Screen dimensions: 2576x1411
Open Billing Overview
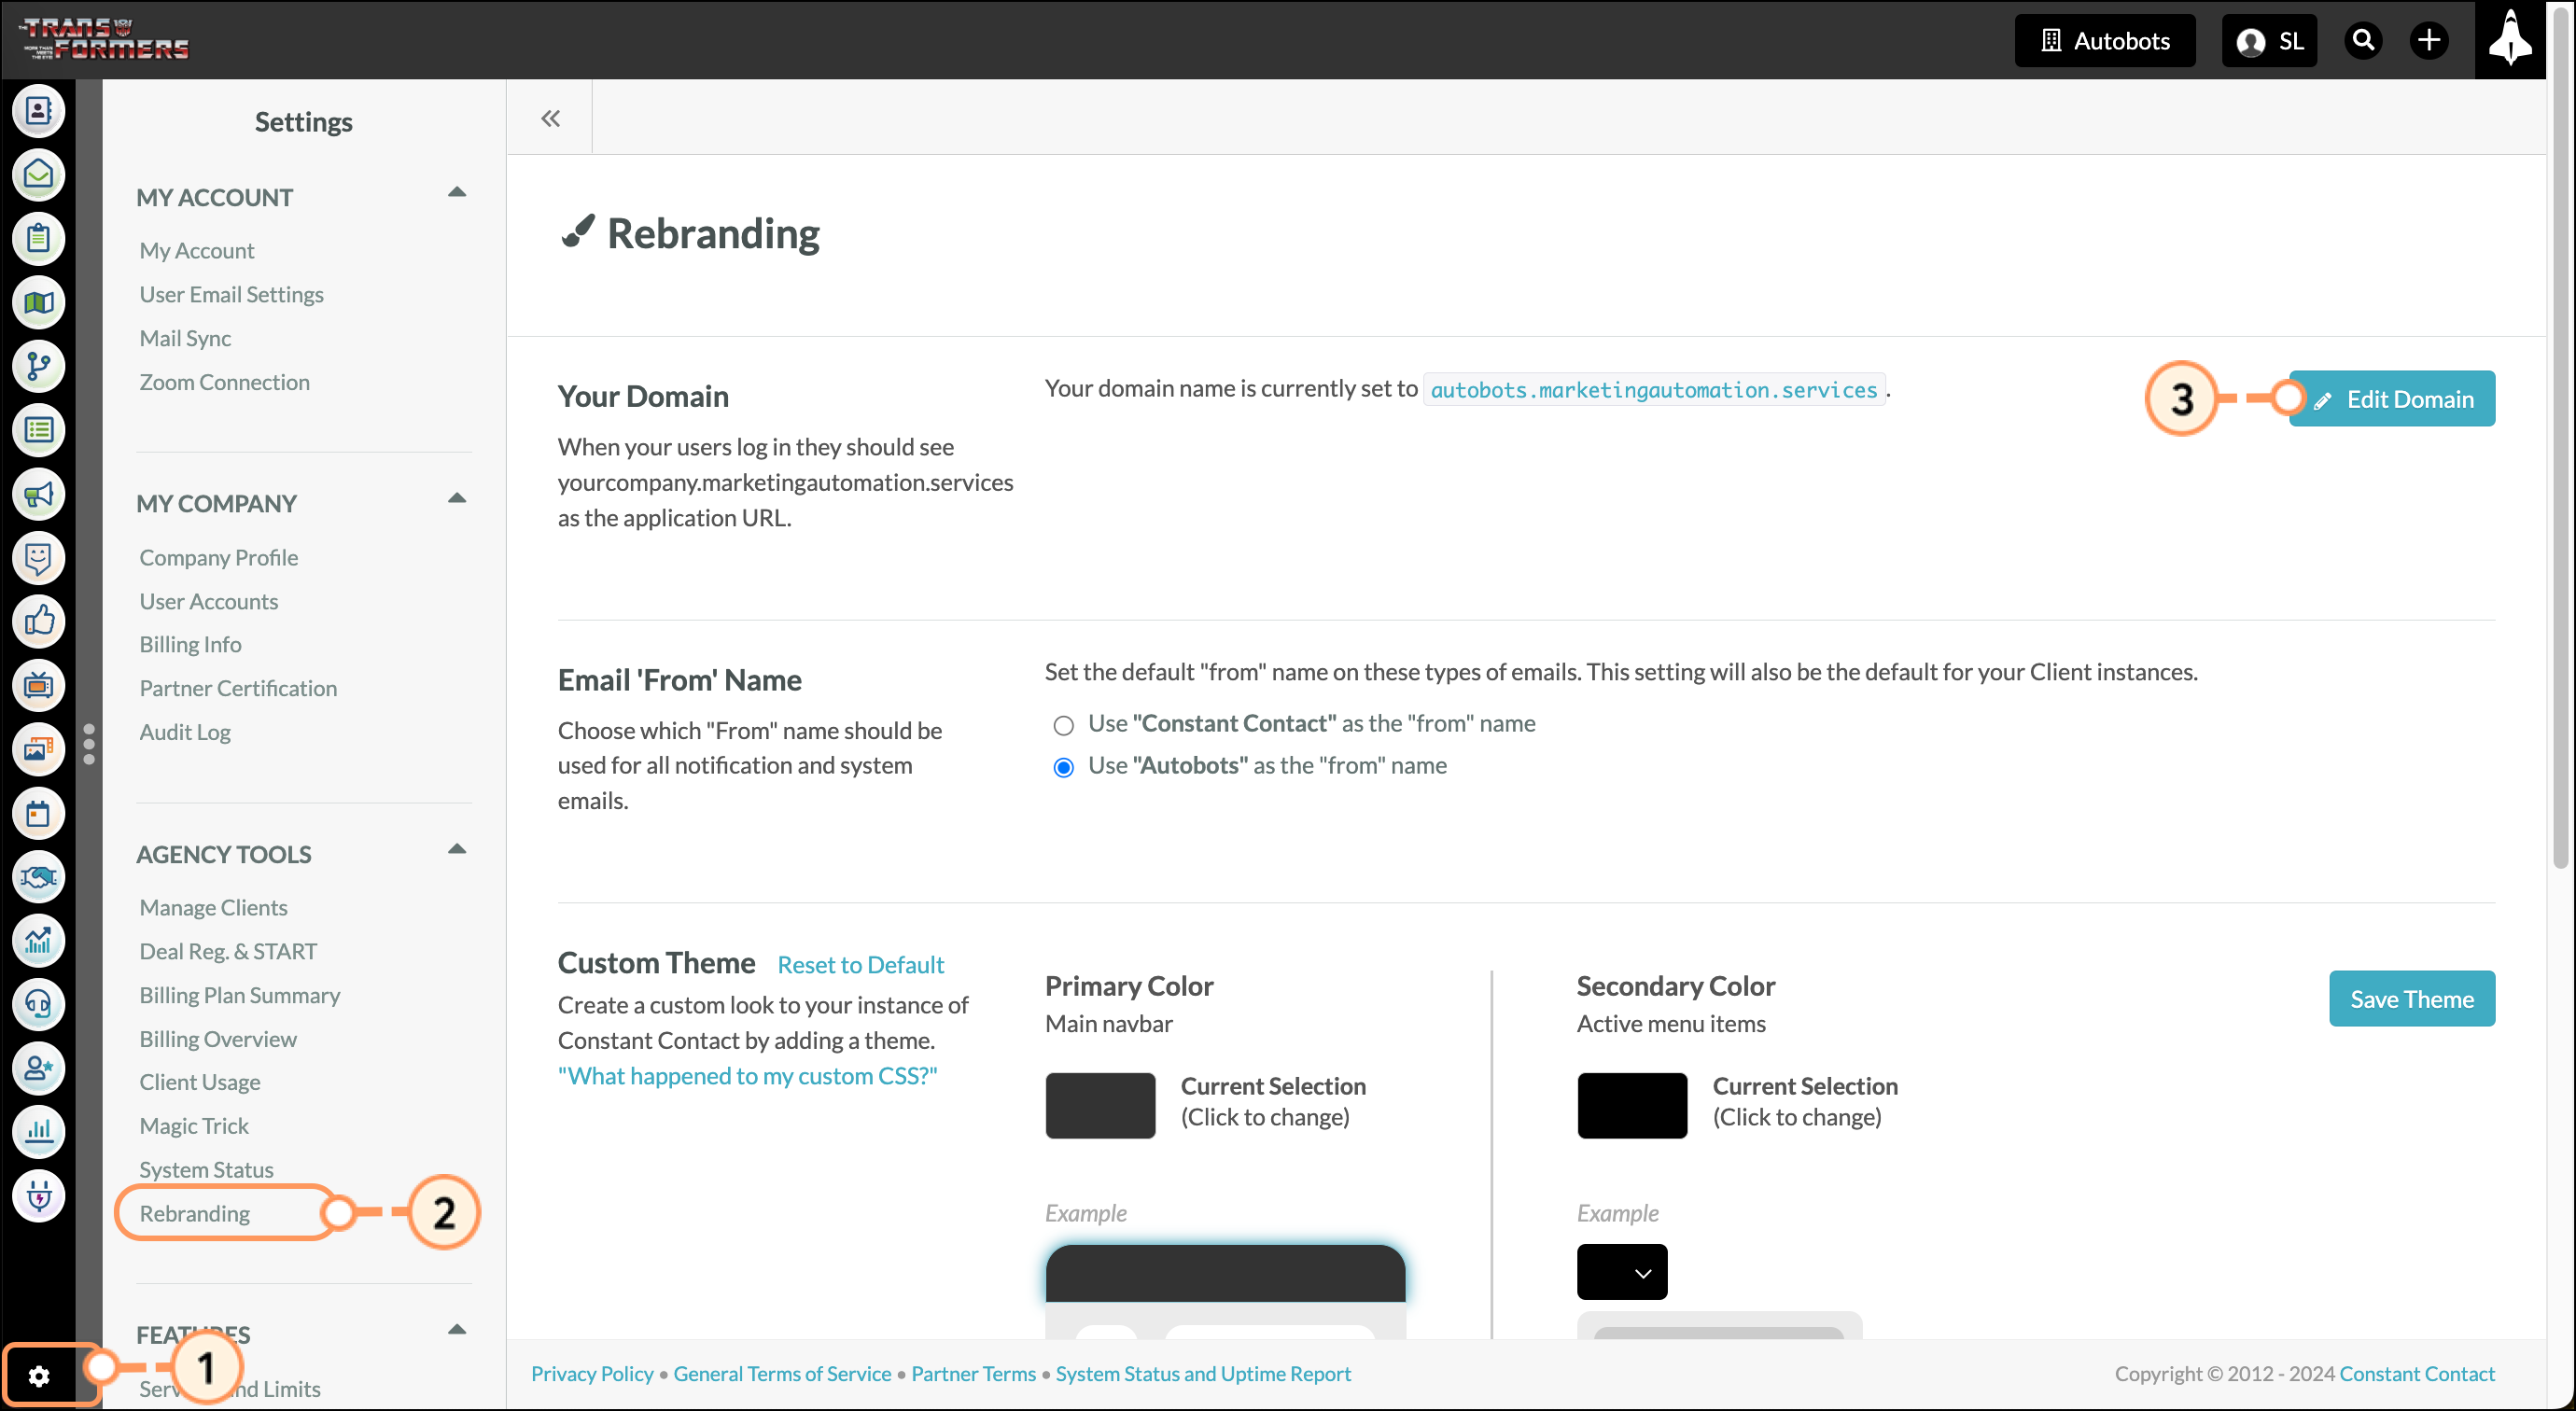pos(218,1039)
